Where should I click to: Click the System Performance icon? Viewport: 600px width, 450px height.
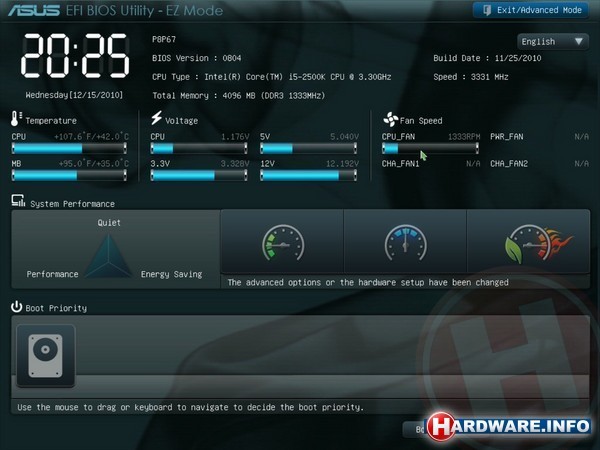click(18, 201)
